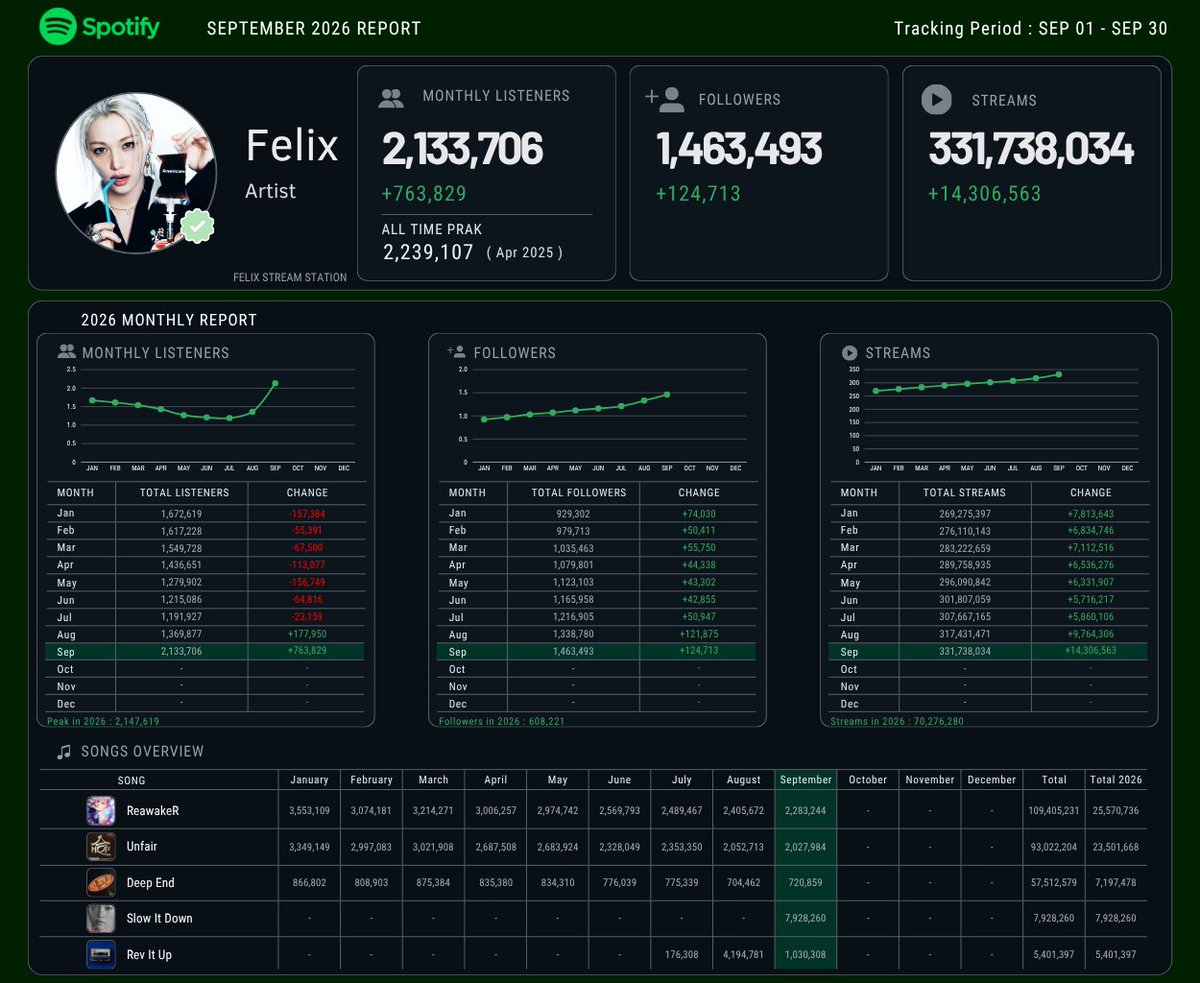The width and height of the screenshot is (1200, 983).
Task: Click the play icon in top Streams card
Action: 936,99
